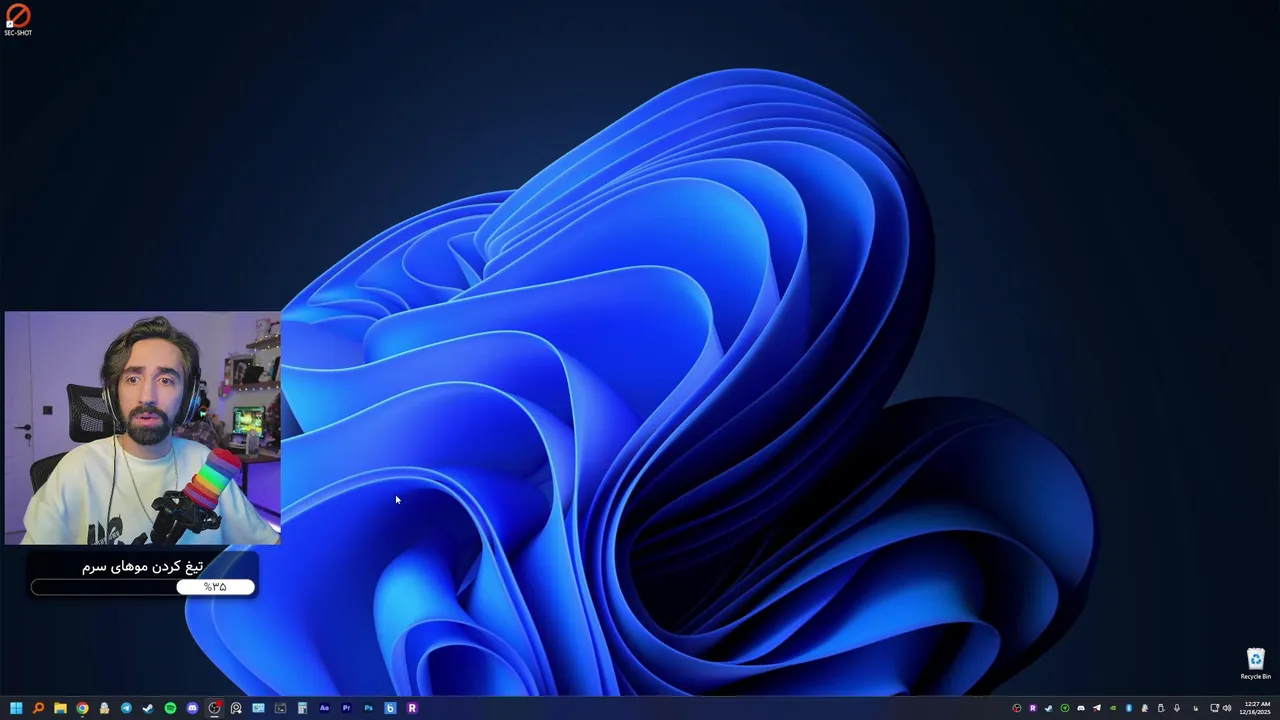Launch Adobe Photoshop from taskbar
1280x720 pixels.
coord(368,708)
